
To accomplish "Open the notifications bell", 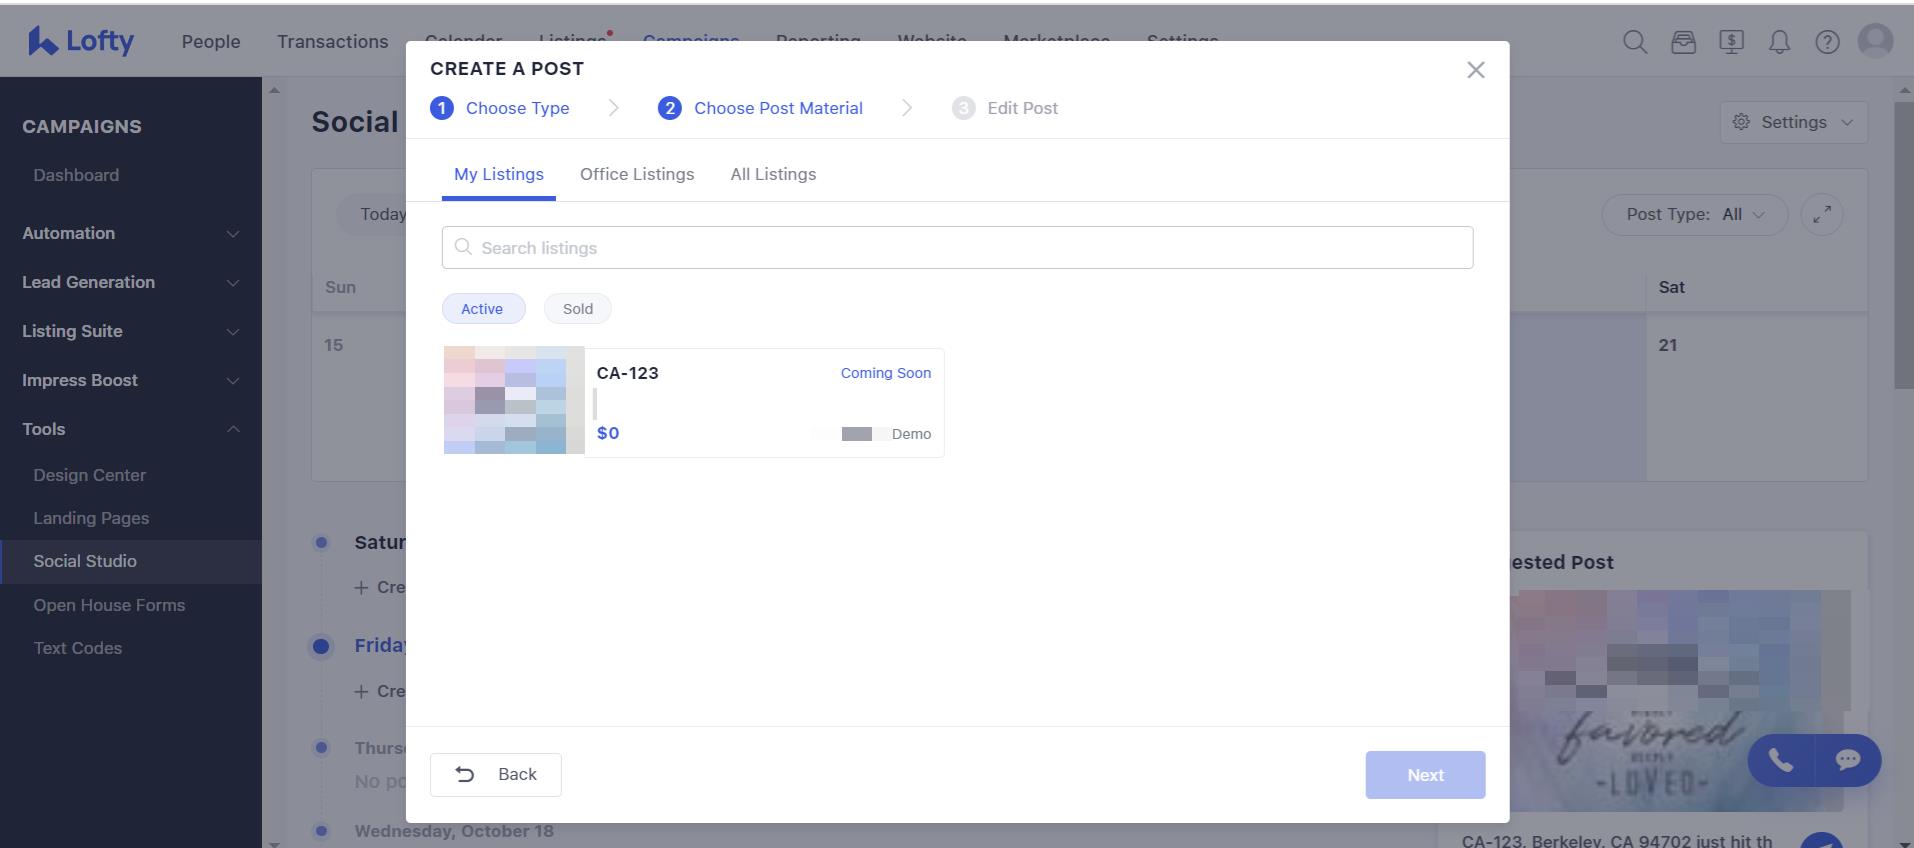I will click(1779, 42).
